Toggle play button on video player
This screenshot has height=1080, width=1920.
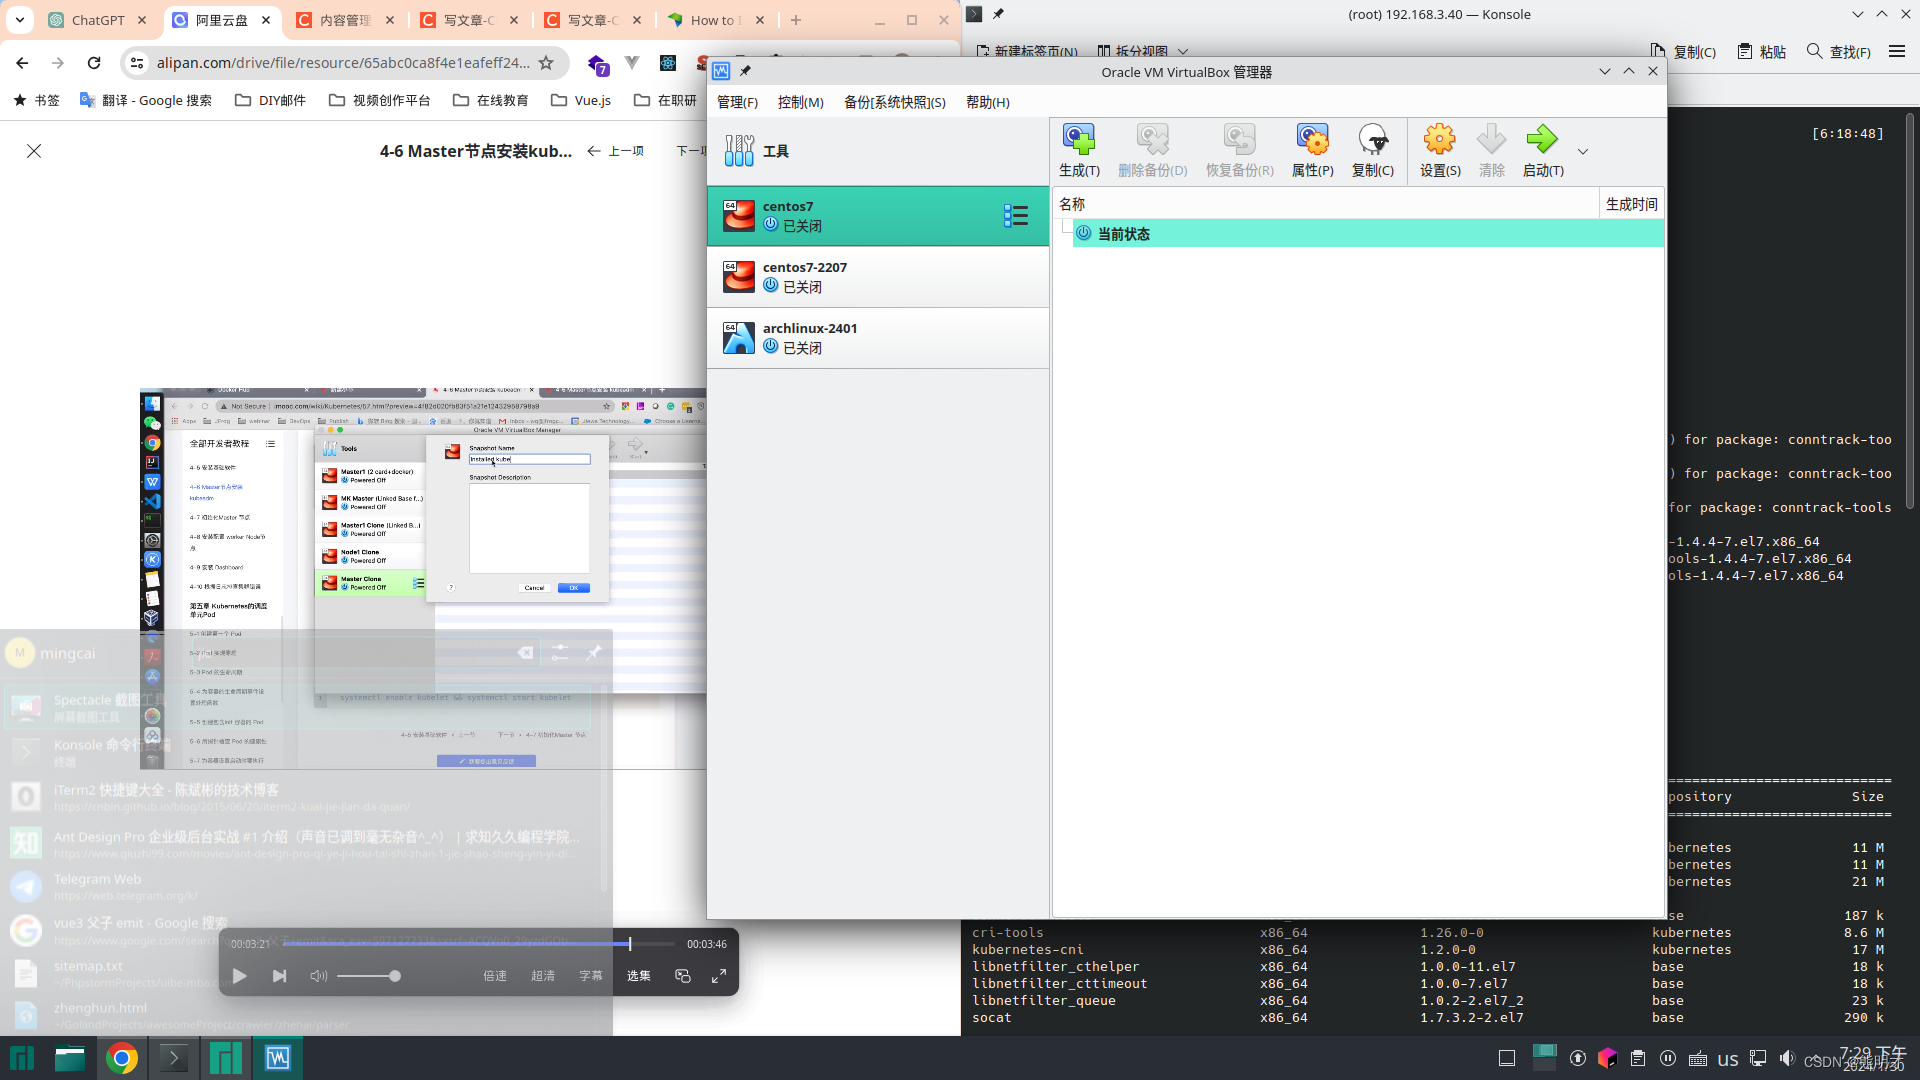click(x=241, y=975)
